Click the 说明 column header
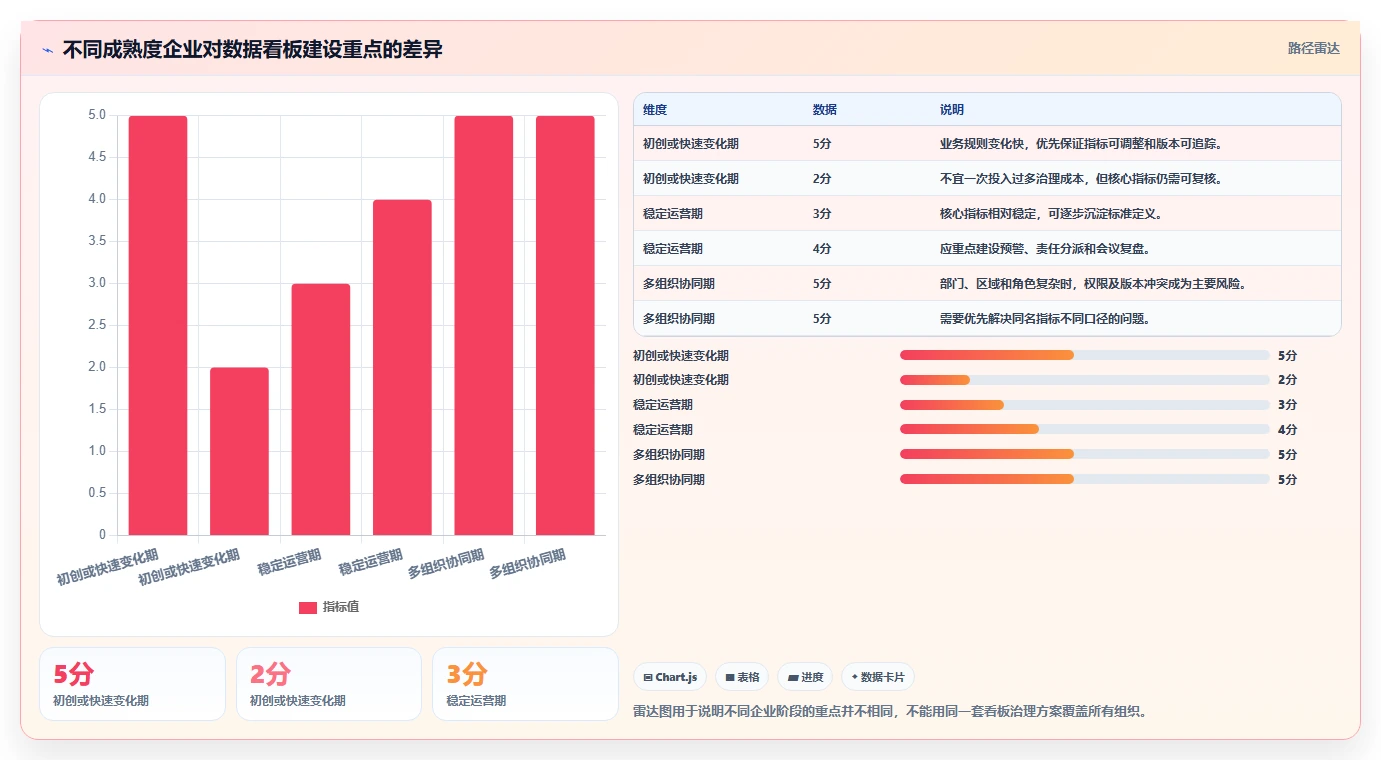 [x=952, y=110]
